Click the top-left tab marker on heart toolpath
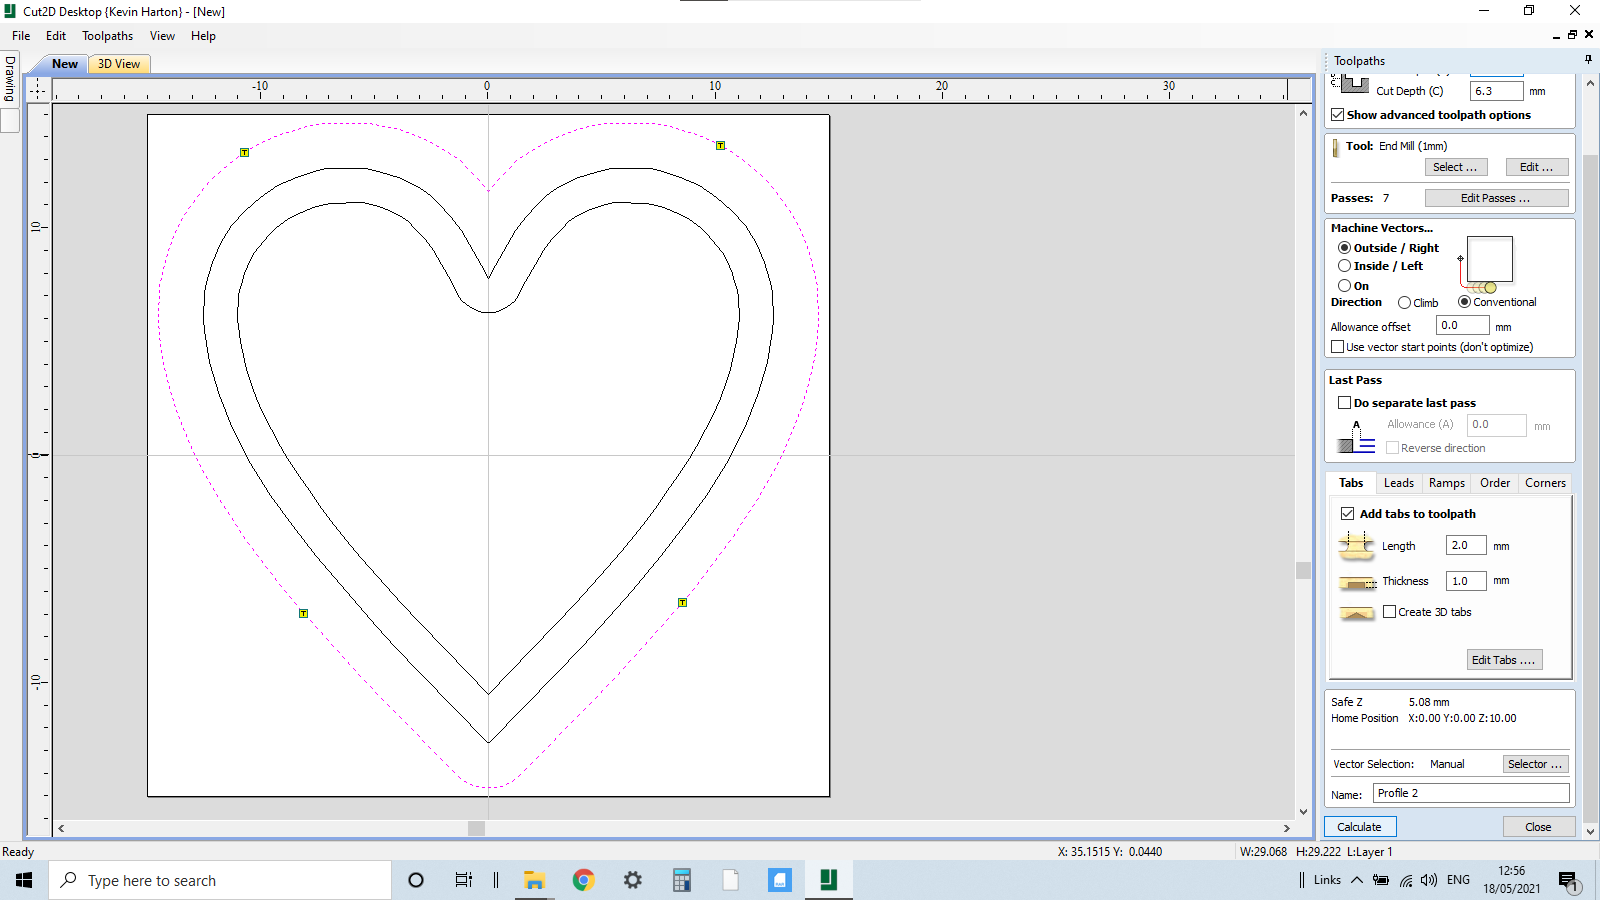Viewport: 1600px width, 900px height. pyautogui.click(x=244, y=153)
